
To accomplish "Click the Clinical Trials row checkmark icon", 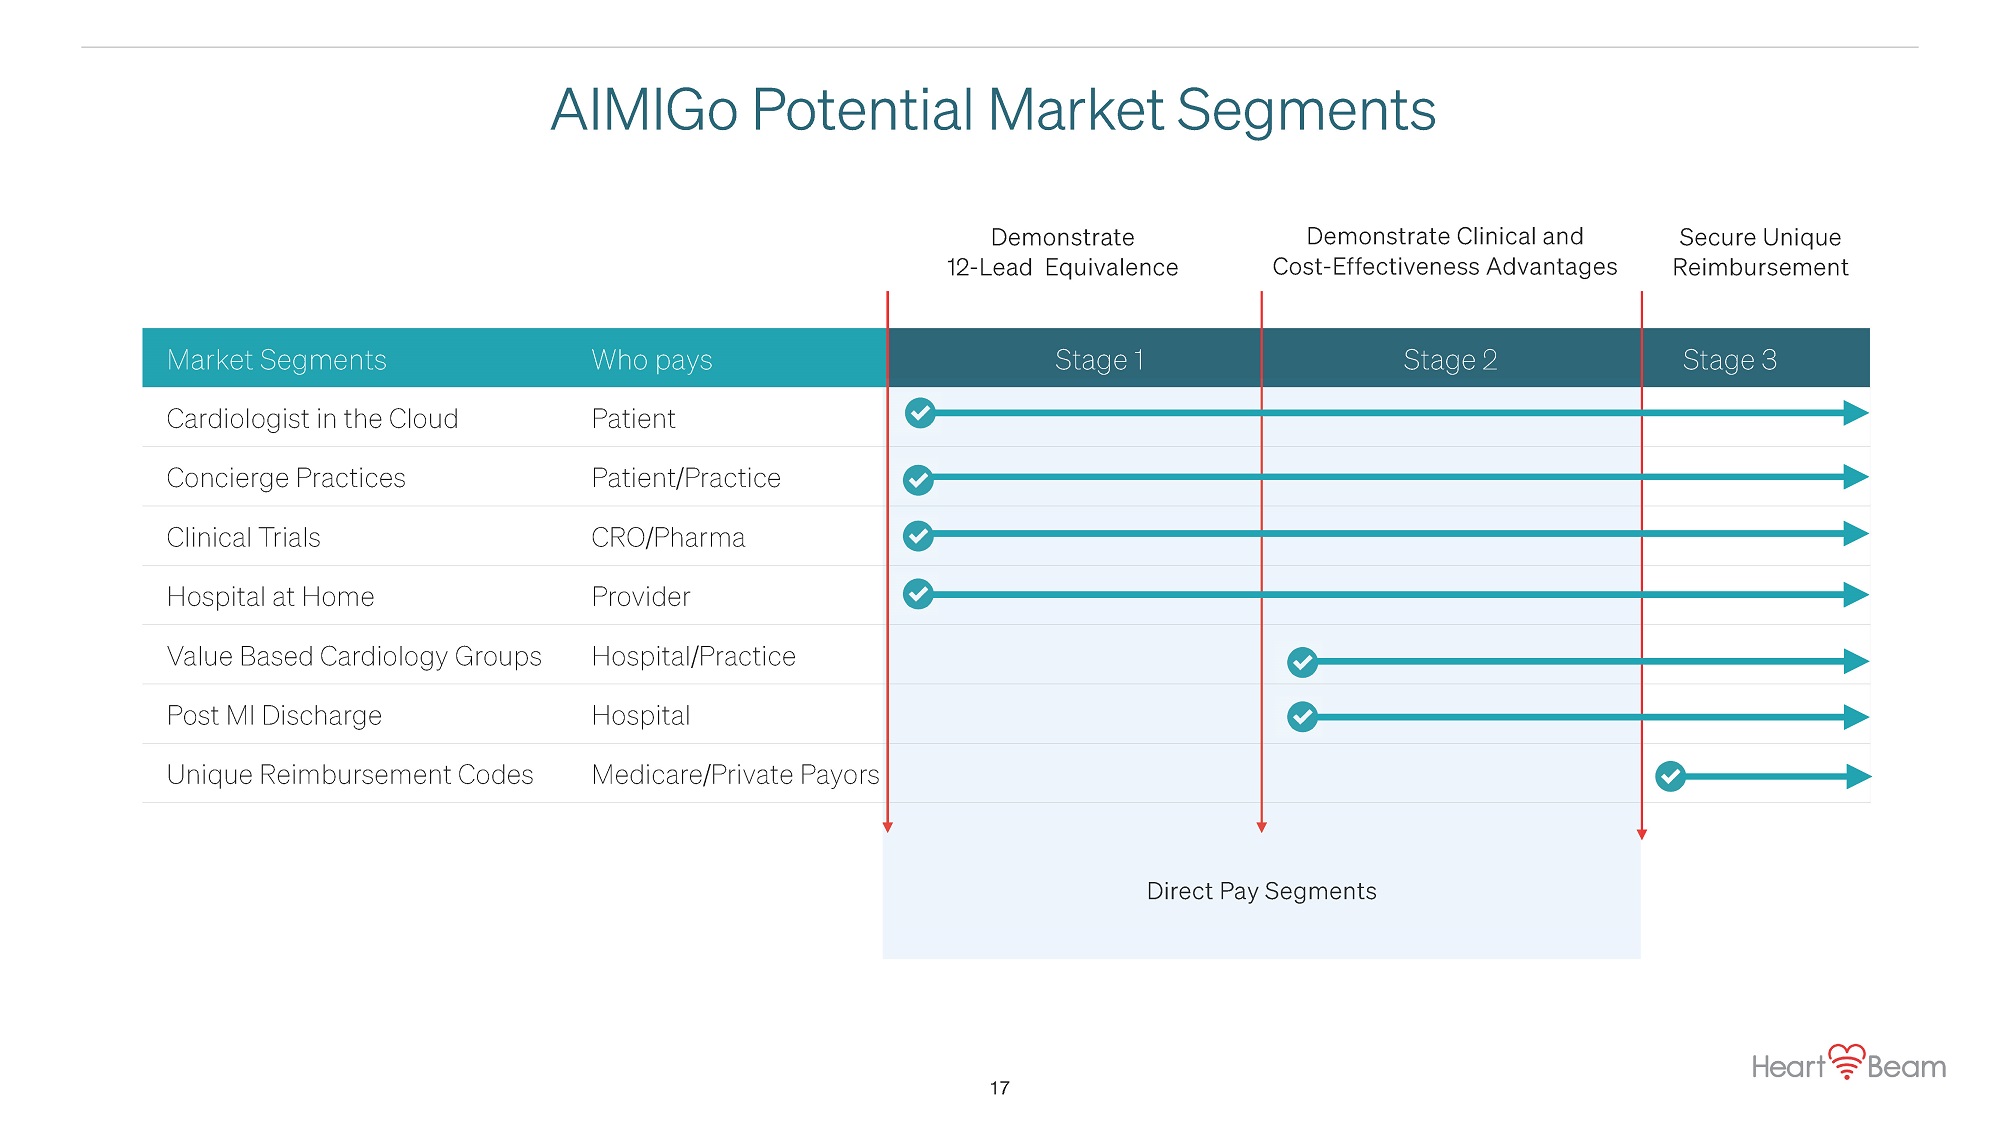I will [x=918, y=536].
